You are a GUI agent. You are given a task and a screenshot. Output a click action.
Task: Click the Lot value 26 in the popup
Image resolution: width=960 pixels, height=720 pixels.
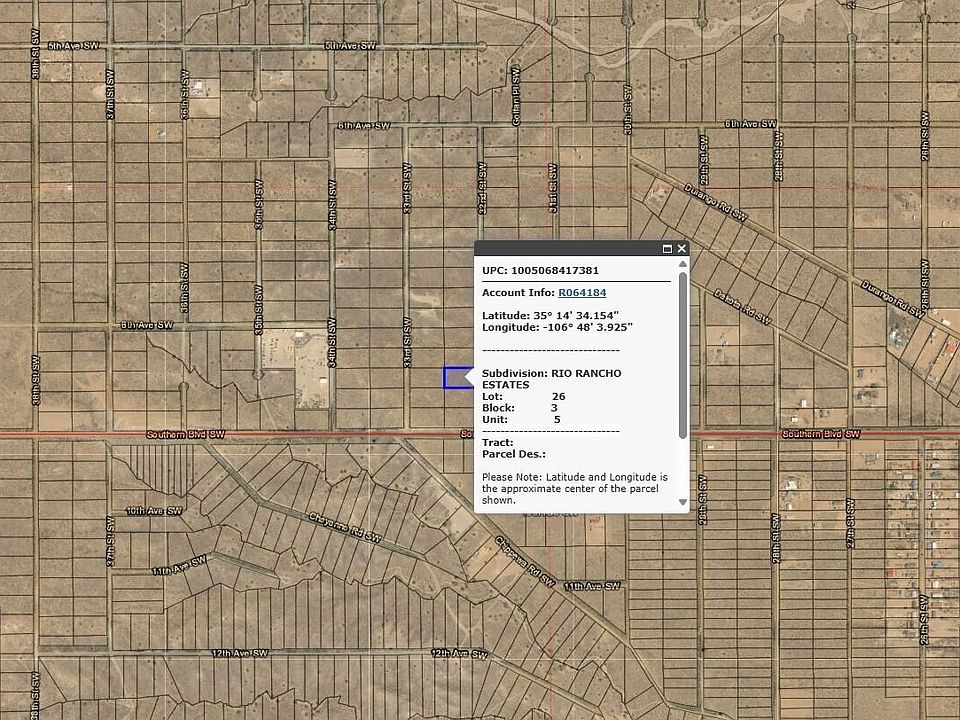pyautogui.click(x=561, y=396)
